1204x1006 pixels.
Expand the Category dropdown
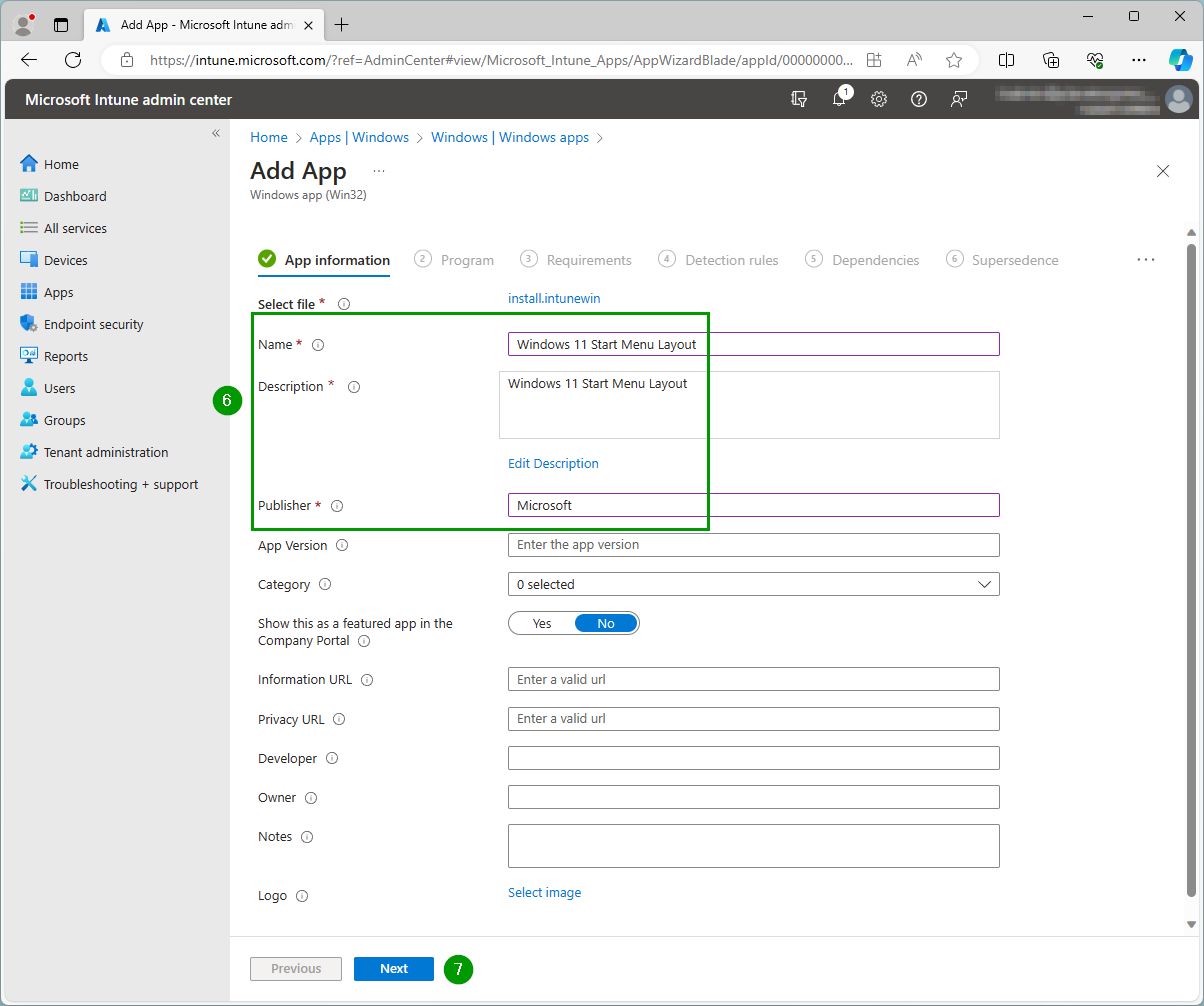click(x=753, y=584)
